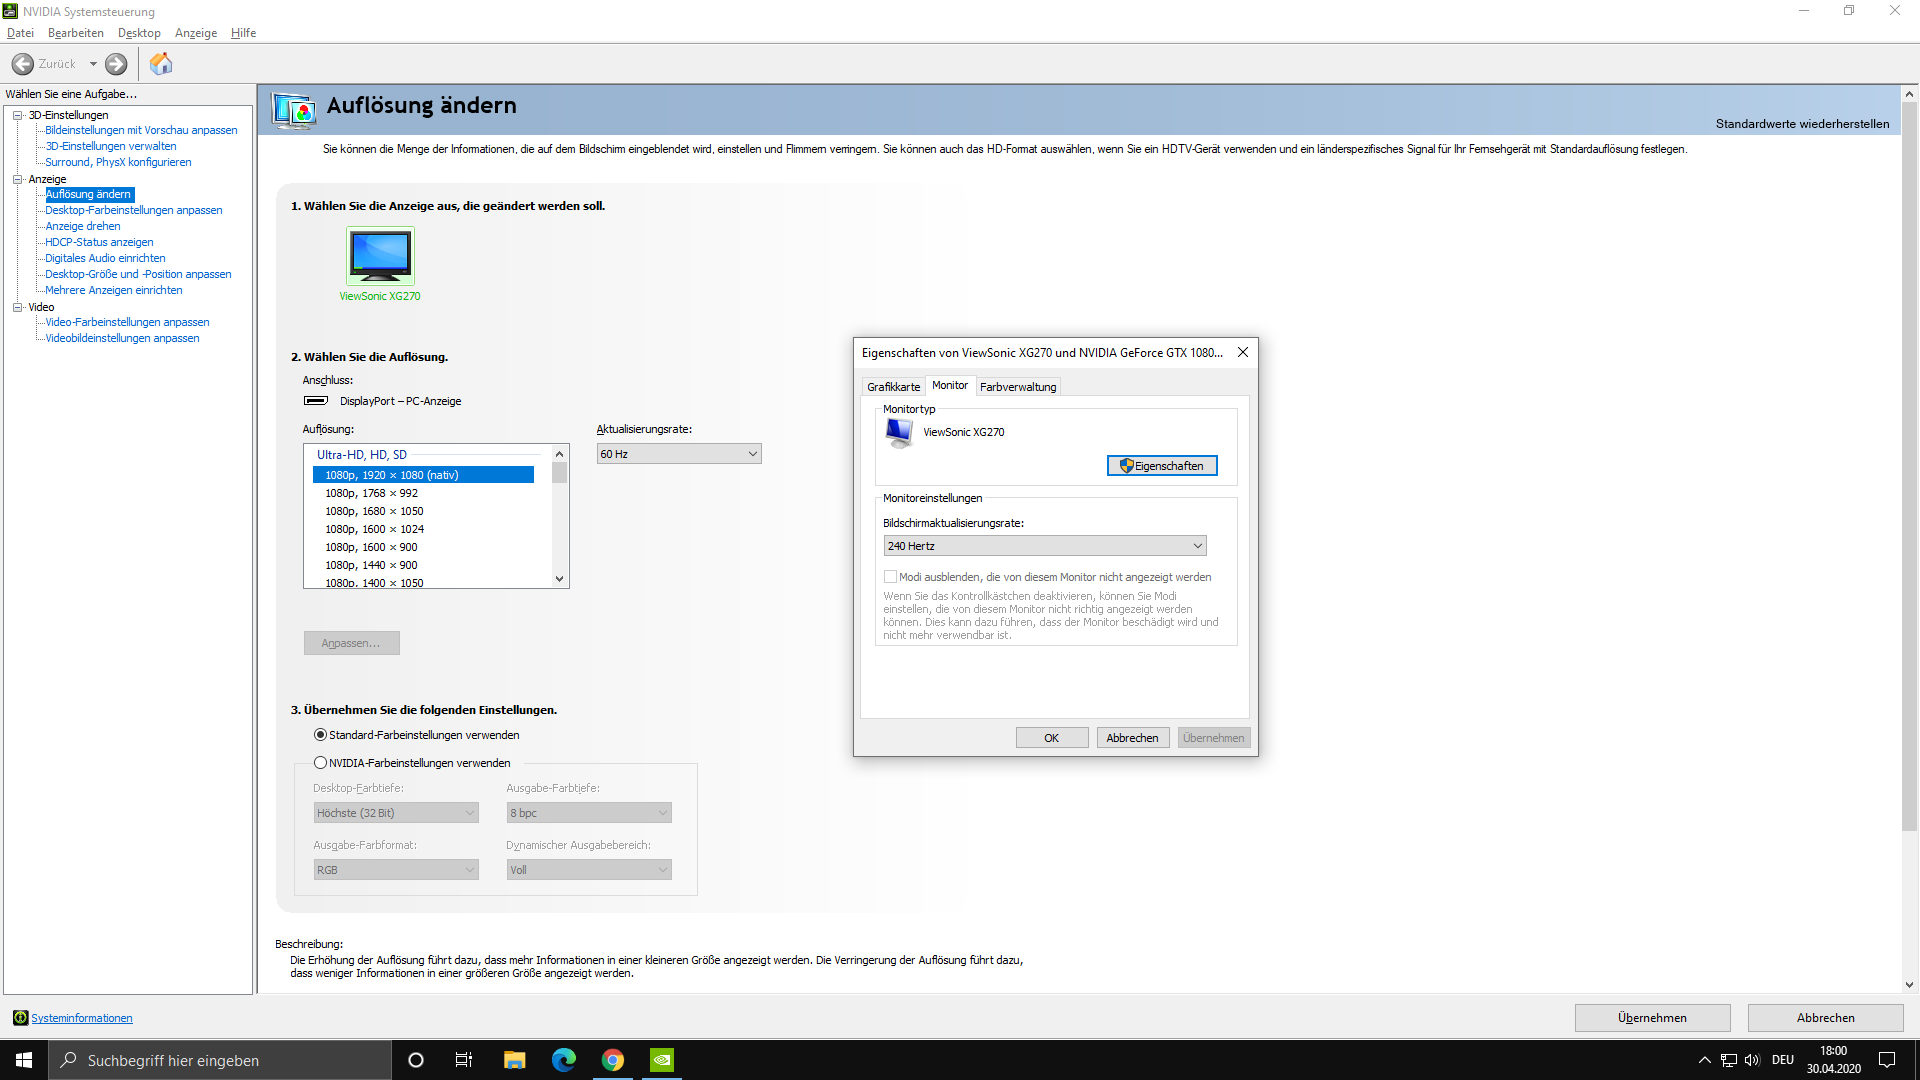The width and height of the screenshot is (1920, 1080).
Task: Click the Systeminformationen link
Action: pyautogui.click(x=82, y=1018)
